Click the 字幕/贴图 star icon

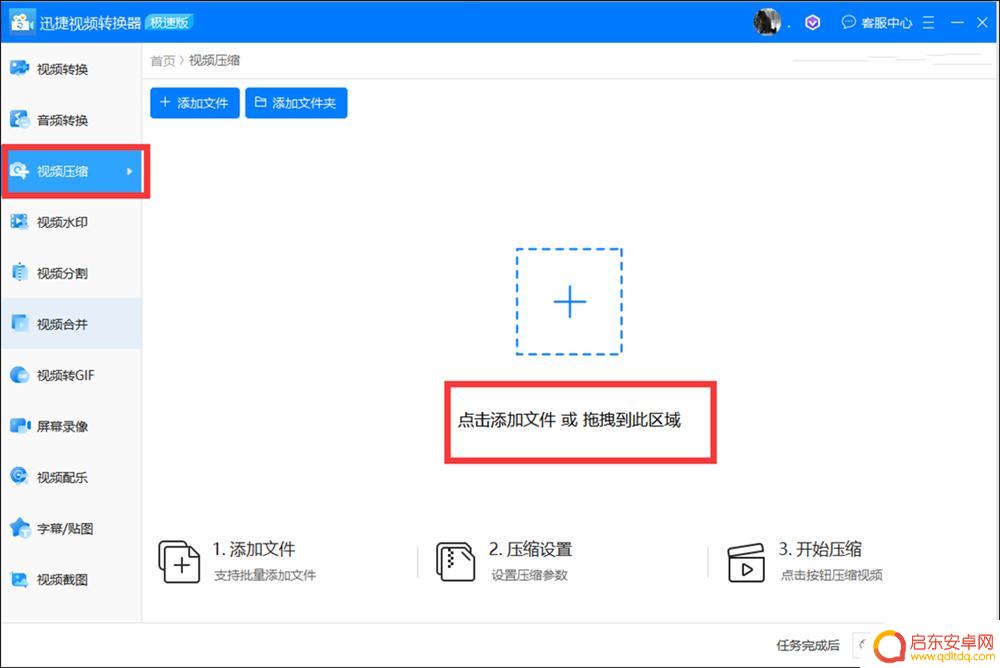point(20,528)
